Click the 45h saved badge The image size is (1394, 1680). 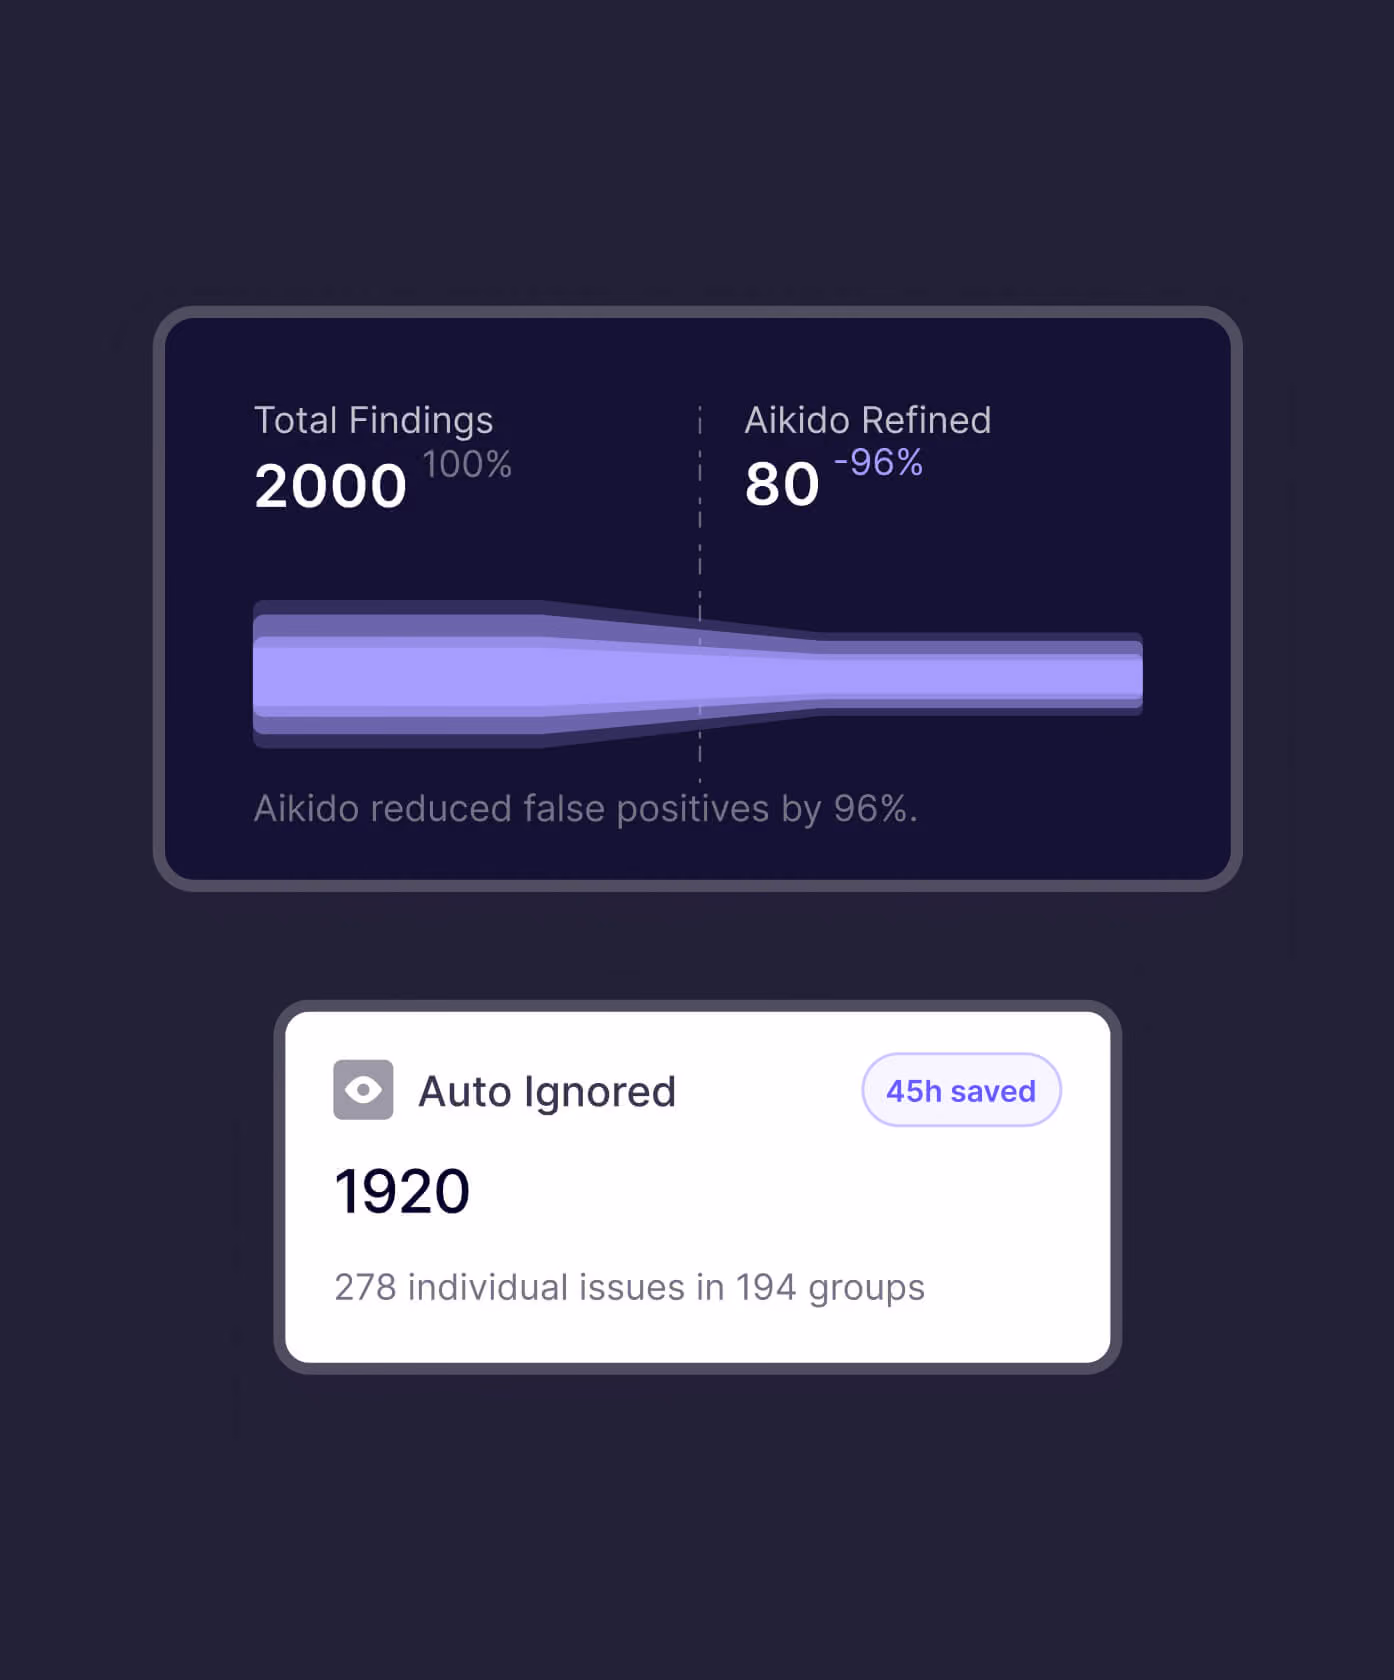(x=961, y=1090)
